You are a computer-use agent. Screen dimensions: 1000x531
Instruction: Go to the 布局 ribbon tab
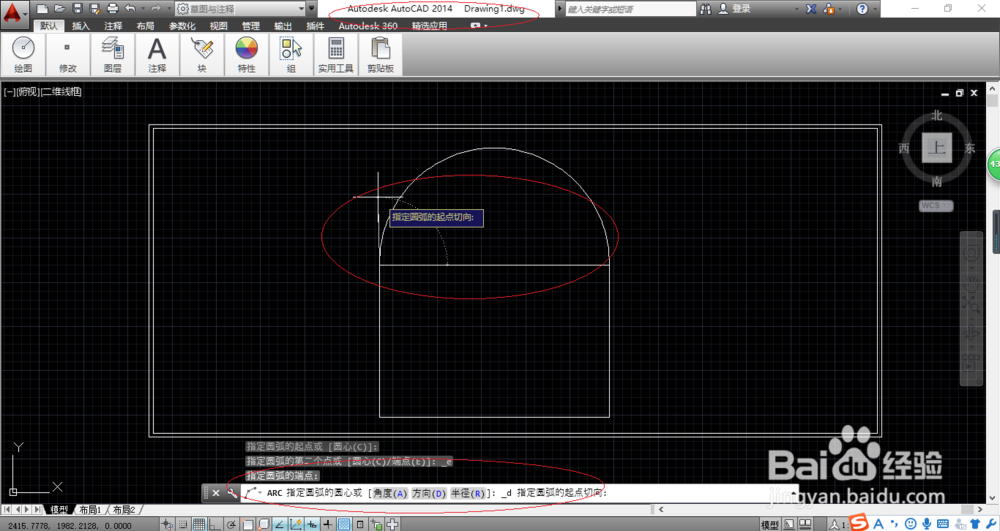(x=145, y=25)
